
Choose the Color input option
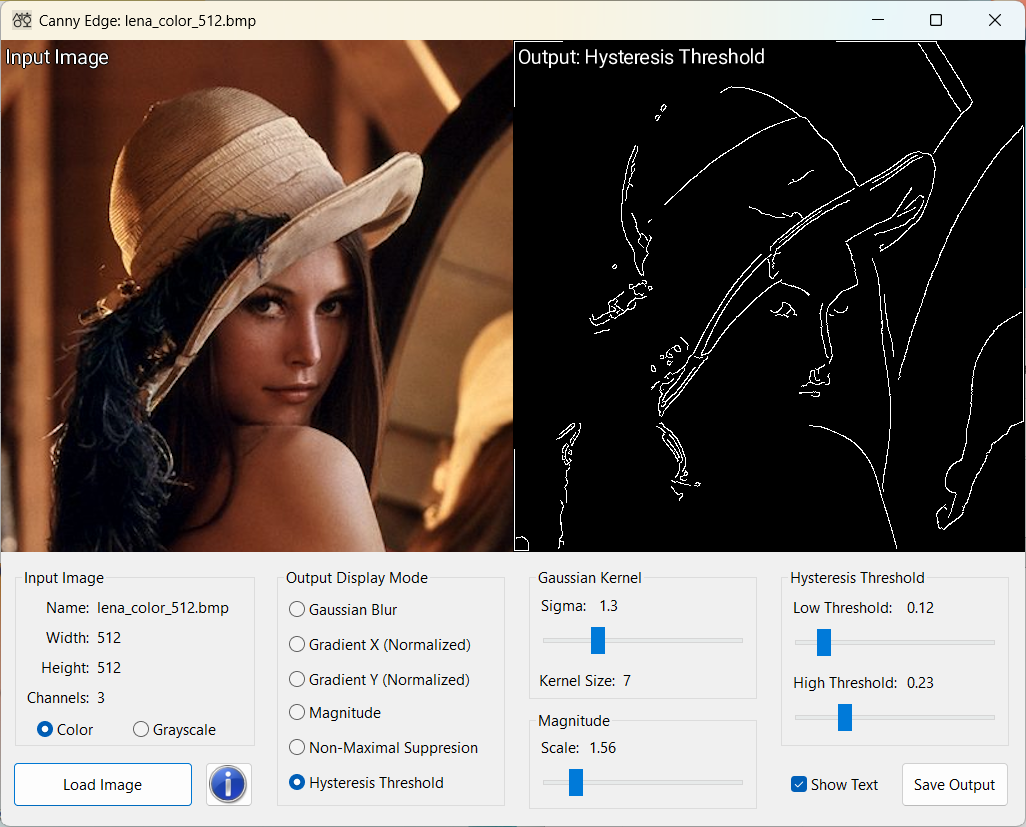pos(45,730)
